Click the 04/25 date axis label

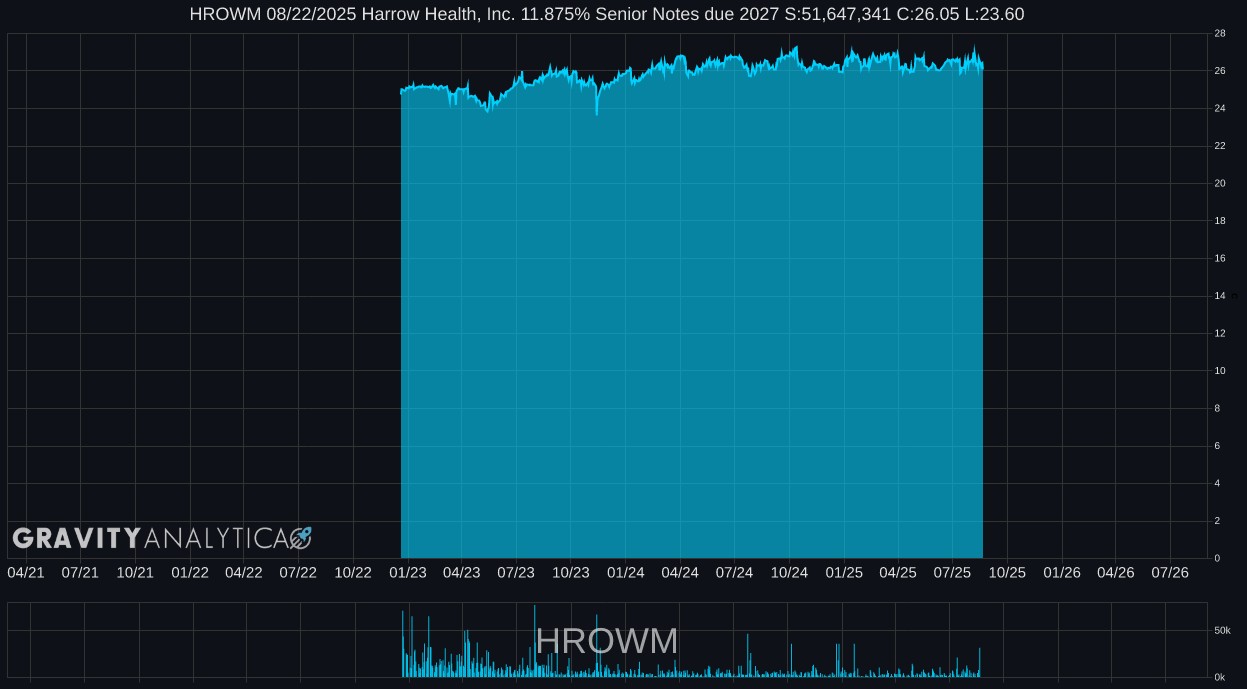click(x=898, y=572)
